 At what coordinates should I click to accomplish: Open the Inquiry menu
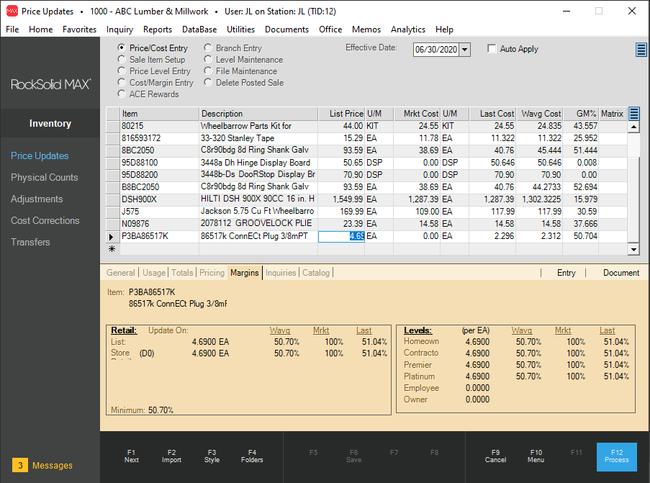119,30
